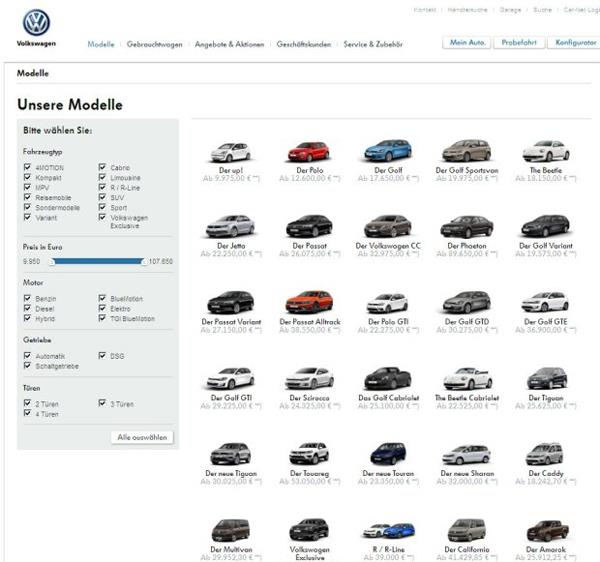The image size is (600, 562).
Task: Click the Preis in Euro slider track
Action: pos(97,261)
